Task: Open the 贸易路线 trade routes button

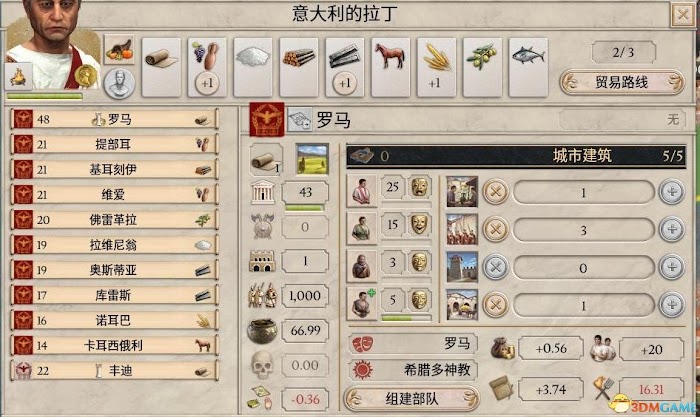Action: tap(621, 82)
